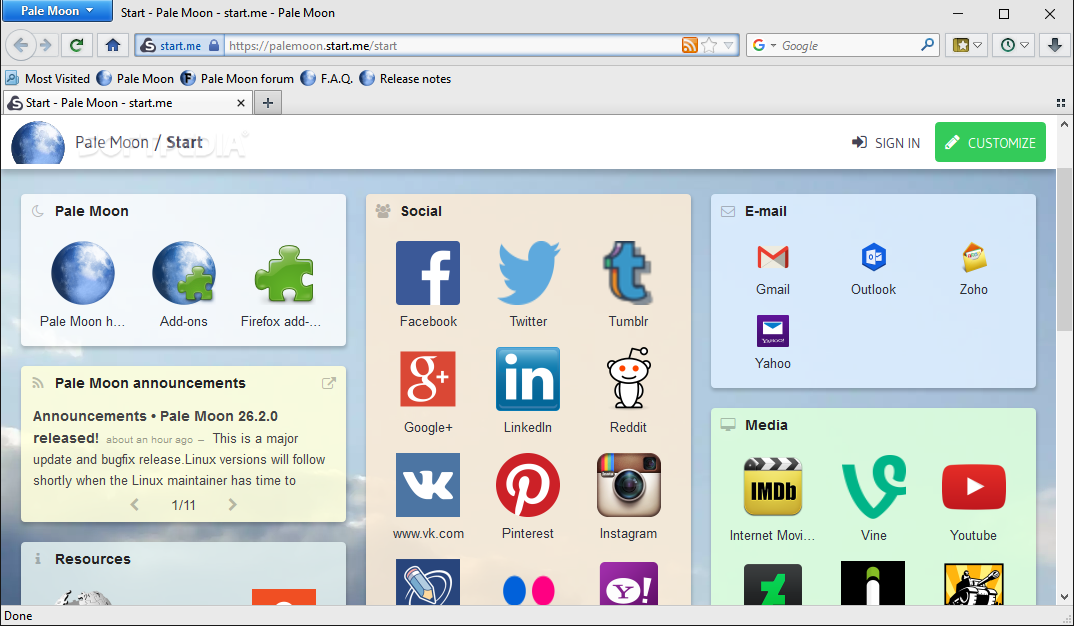Screen dimensions: 1074x626
Task: Open the Pale Moon forum bookmark
Action: (237, 79)
